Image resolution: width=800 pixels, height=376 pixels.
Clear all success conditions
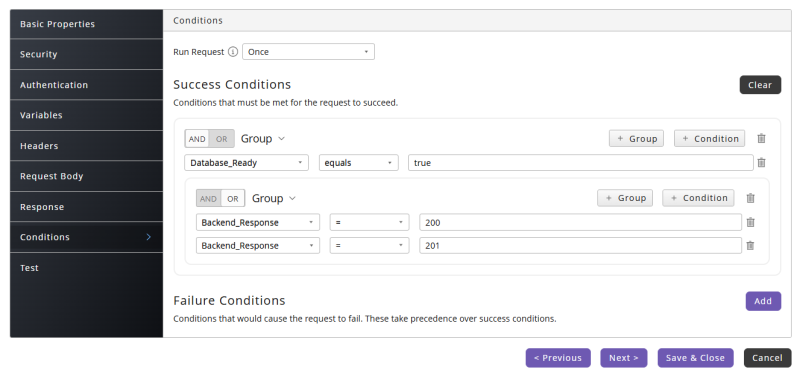(760, 85)
